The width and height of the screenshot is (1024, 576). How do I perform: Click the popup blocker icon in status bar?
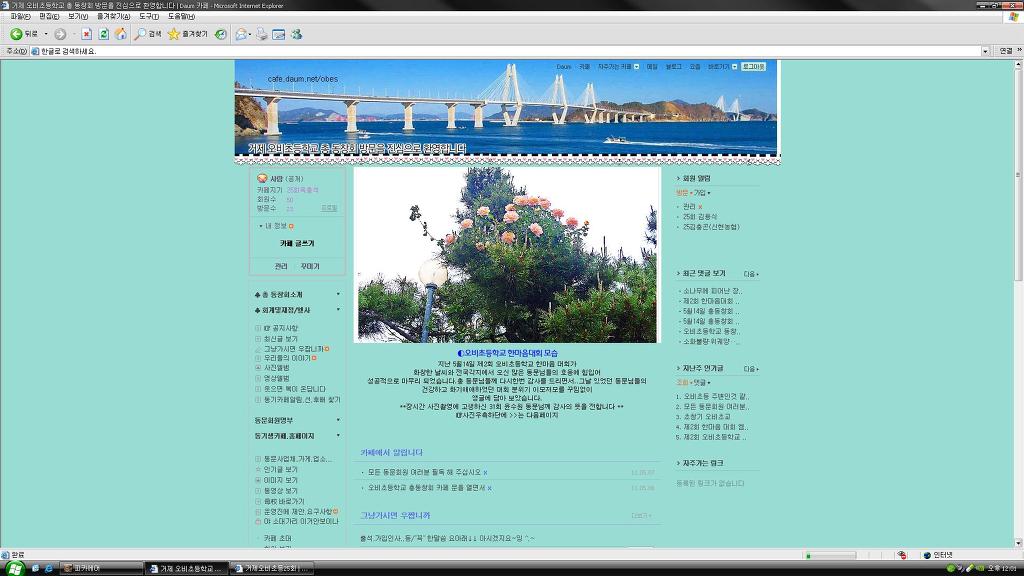902,555
